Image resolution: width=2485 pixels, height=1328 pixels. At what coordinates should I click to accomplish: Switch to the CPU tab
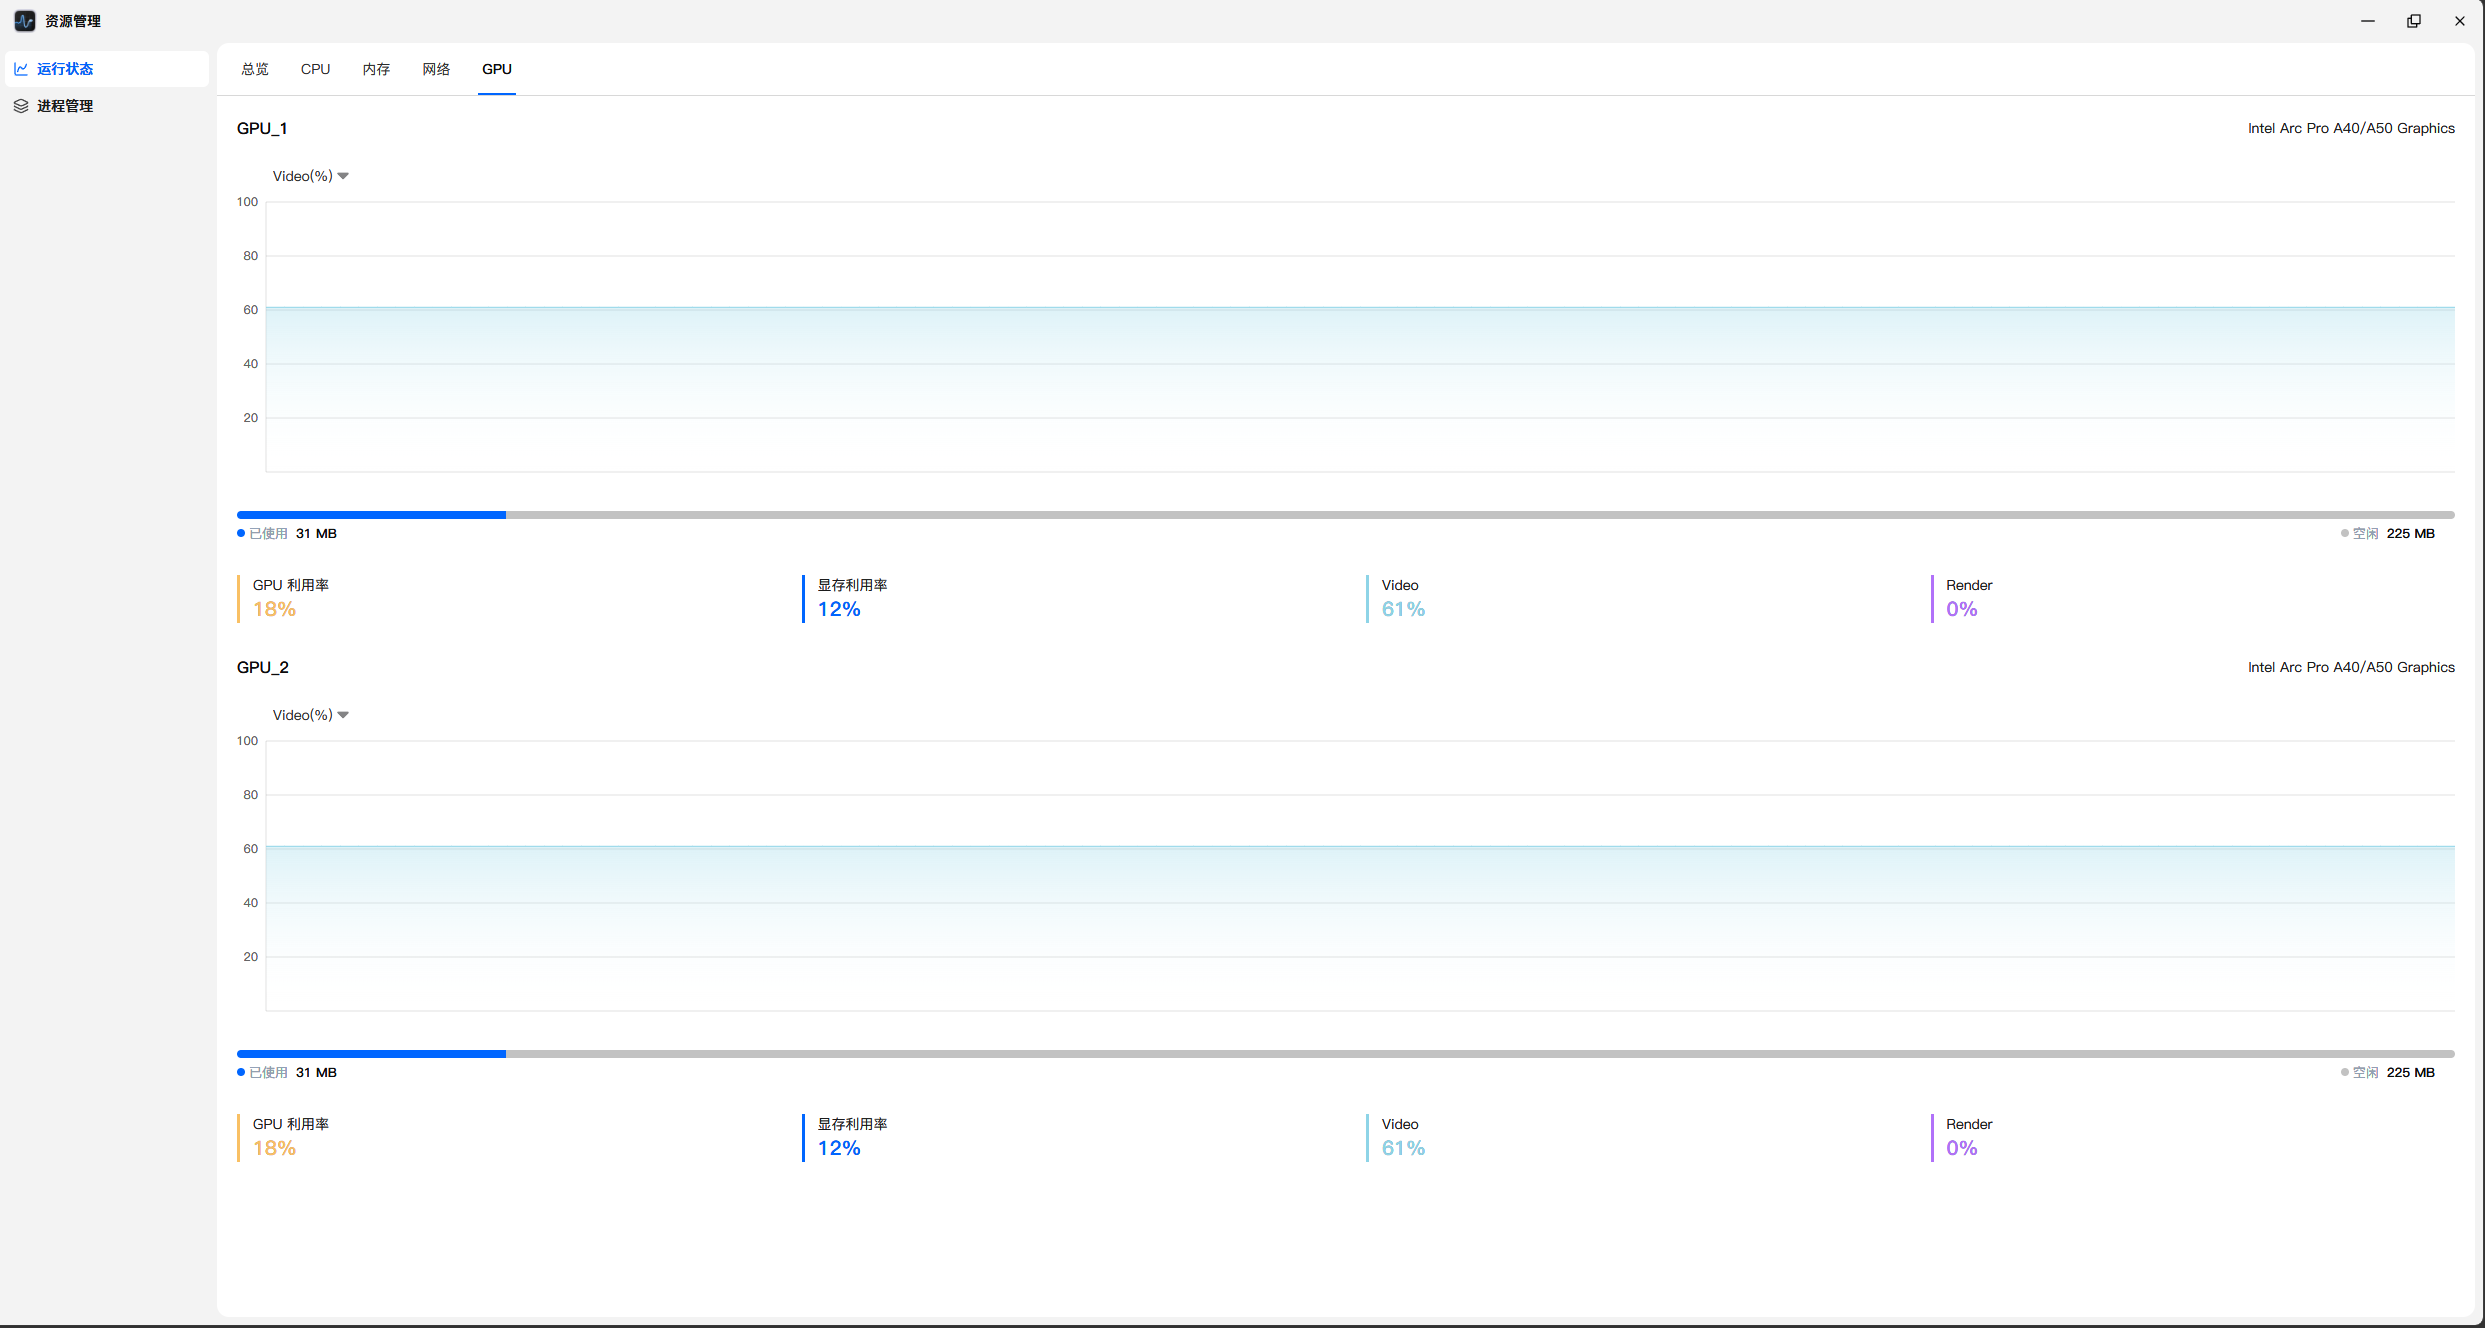pyautogui.click(x=315, y=69)
